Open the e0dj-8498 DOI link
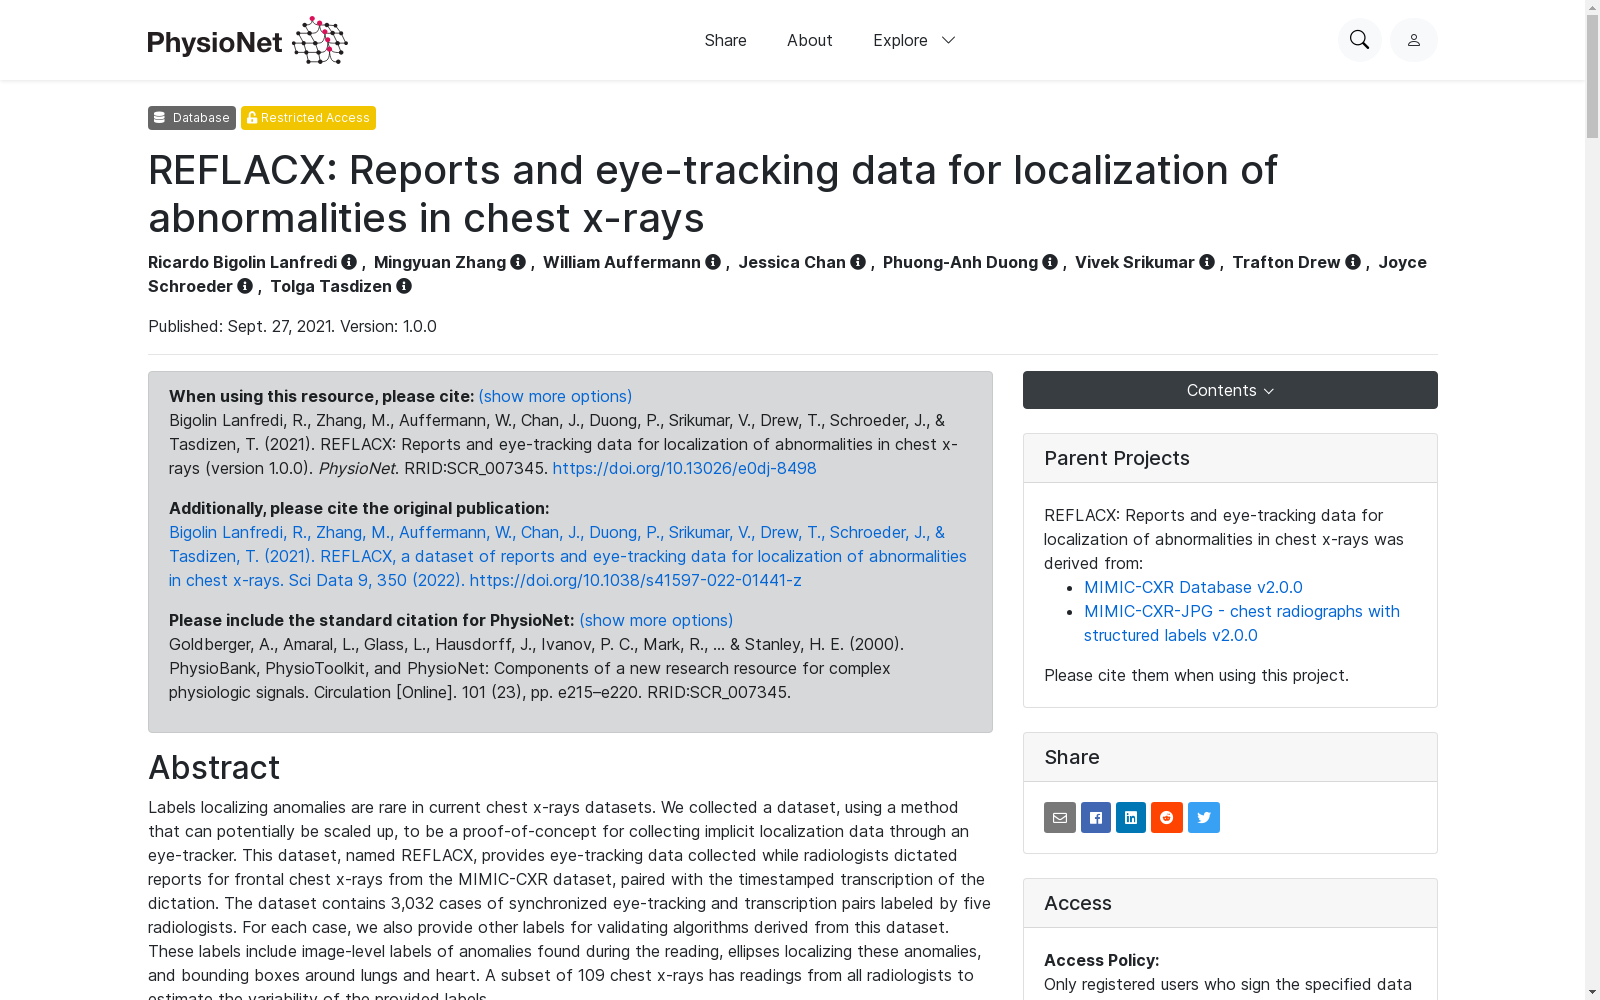This screenshot has height=1000, width=1600. (x=685, y=468)
